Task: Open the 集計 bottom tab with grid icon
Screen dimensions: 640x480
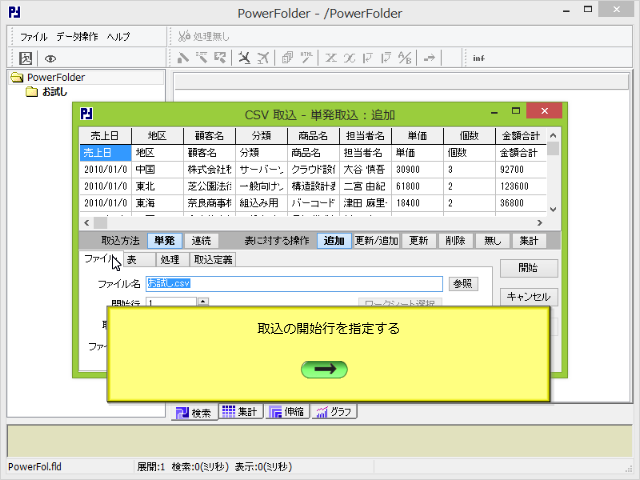Action: tap(240, 411)
